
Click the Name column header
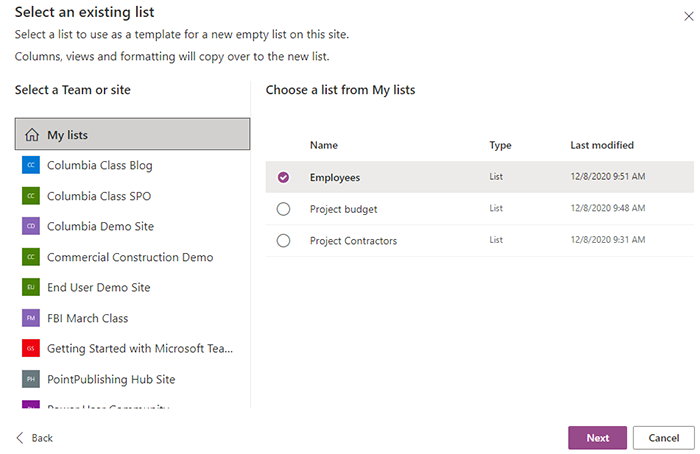pos(324,145)
